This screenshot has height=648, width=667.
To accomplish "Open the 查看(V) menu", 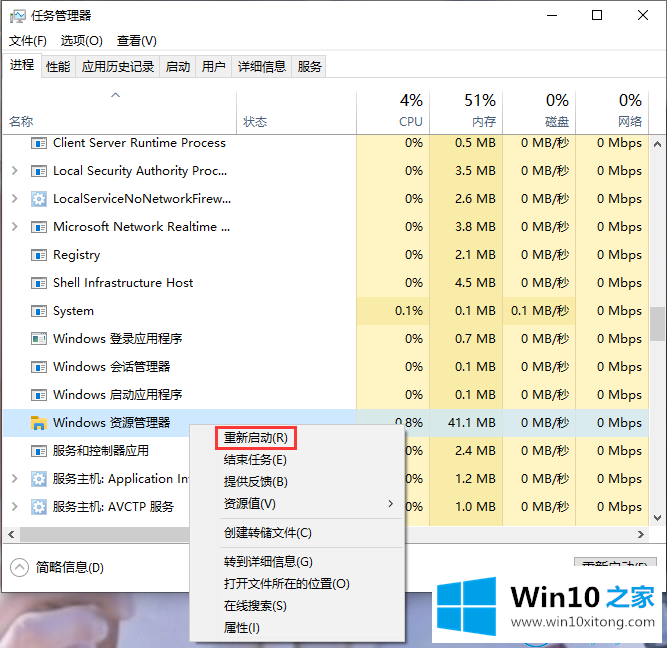I will (x=137, y=41).
